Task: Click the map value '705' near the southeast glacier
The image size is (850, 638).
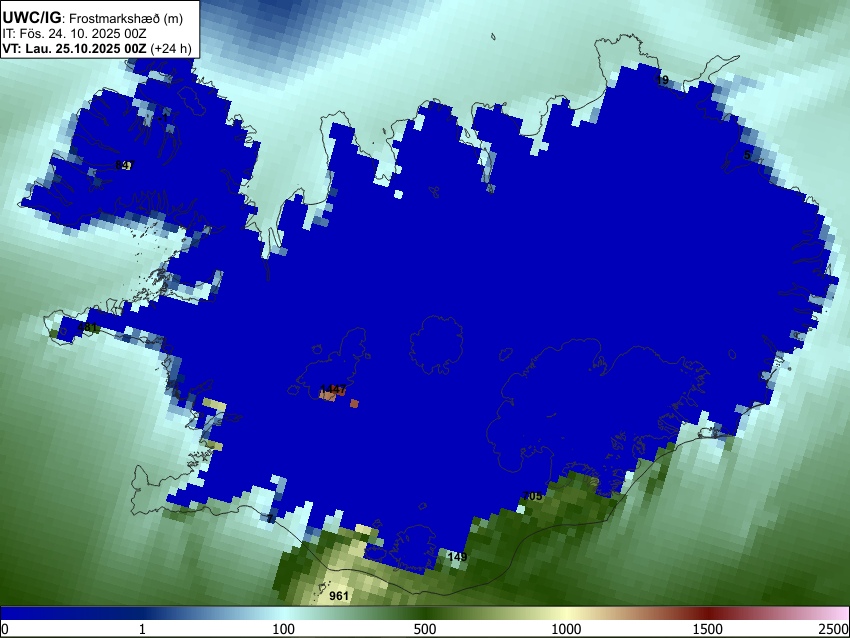Action: tap(532, 496)
